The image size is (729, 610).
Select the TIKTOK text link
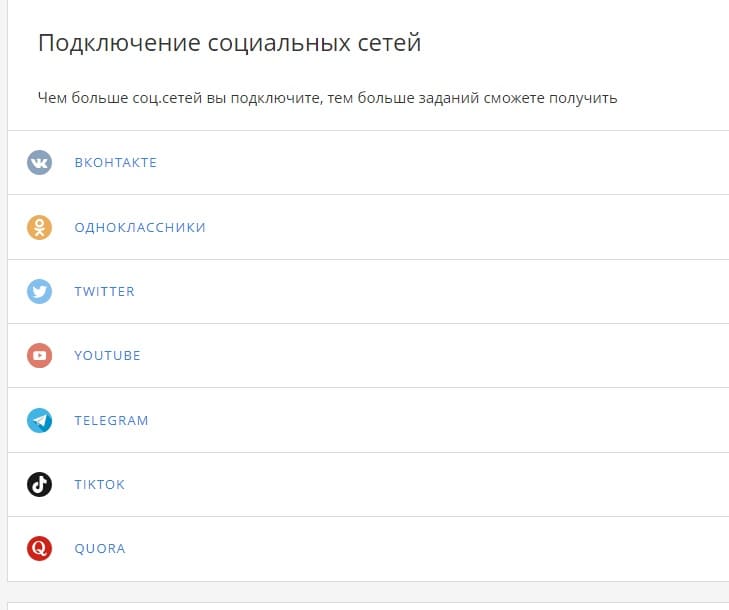[99, 485]
